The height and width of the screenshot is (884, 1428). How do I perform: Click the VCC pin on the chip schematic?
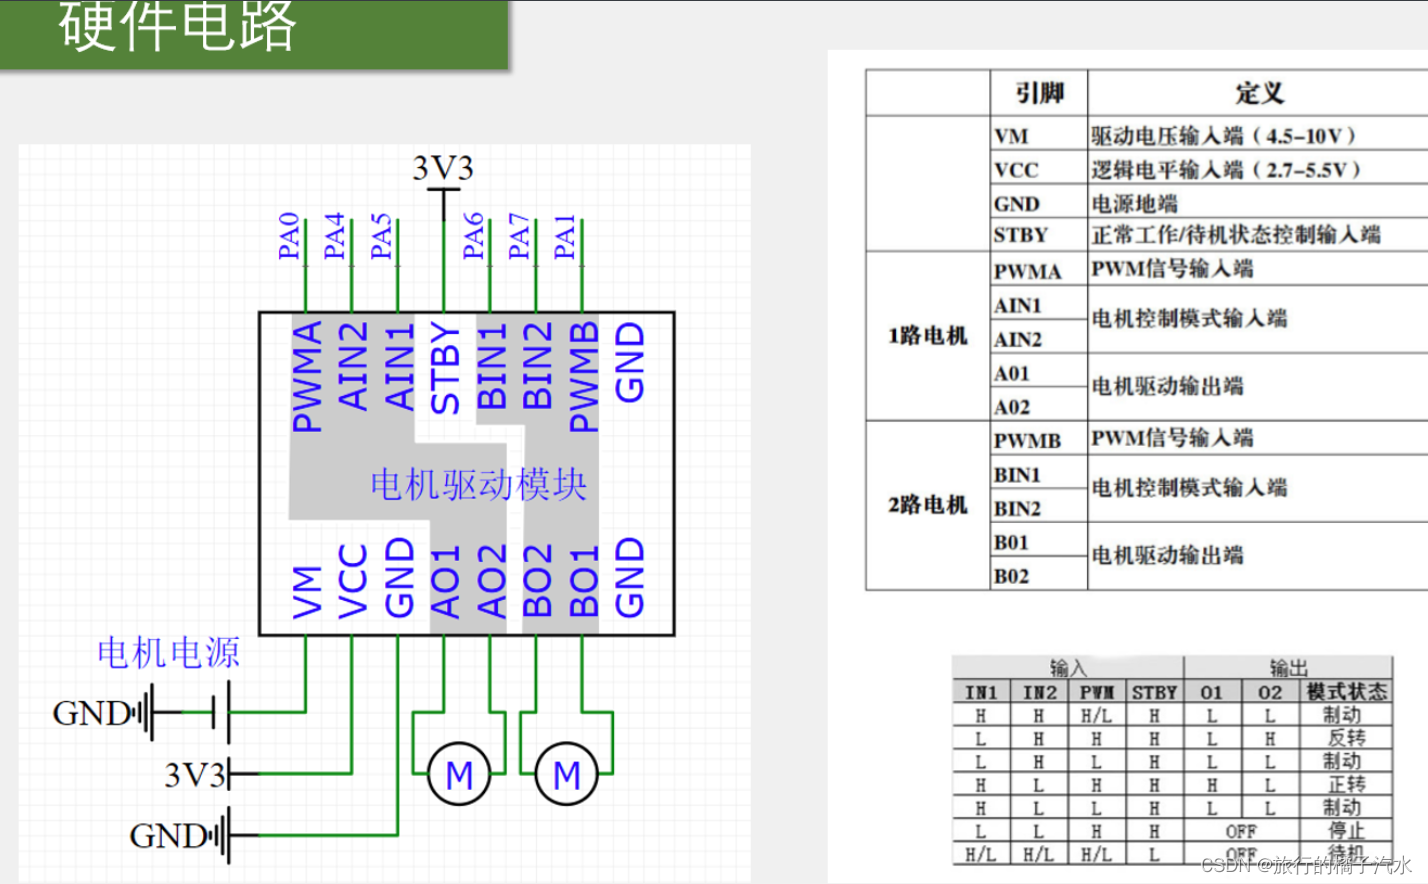tap(352, 581)
